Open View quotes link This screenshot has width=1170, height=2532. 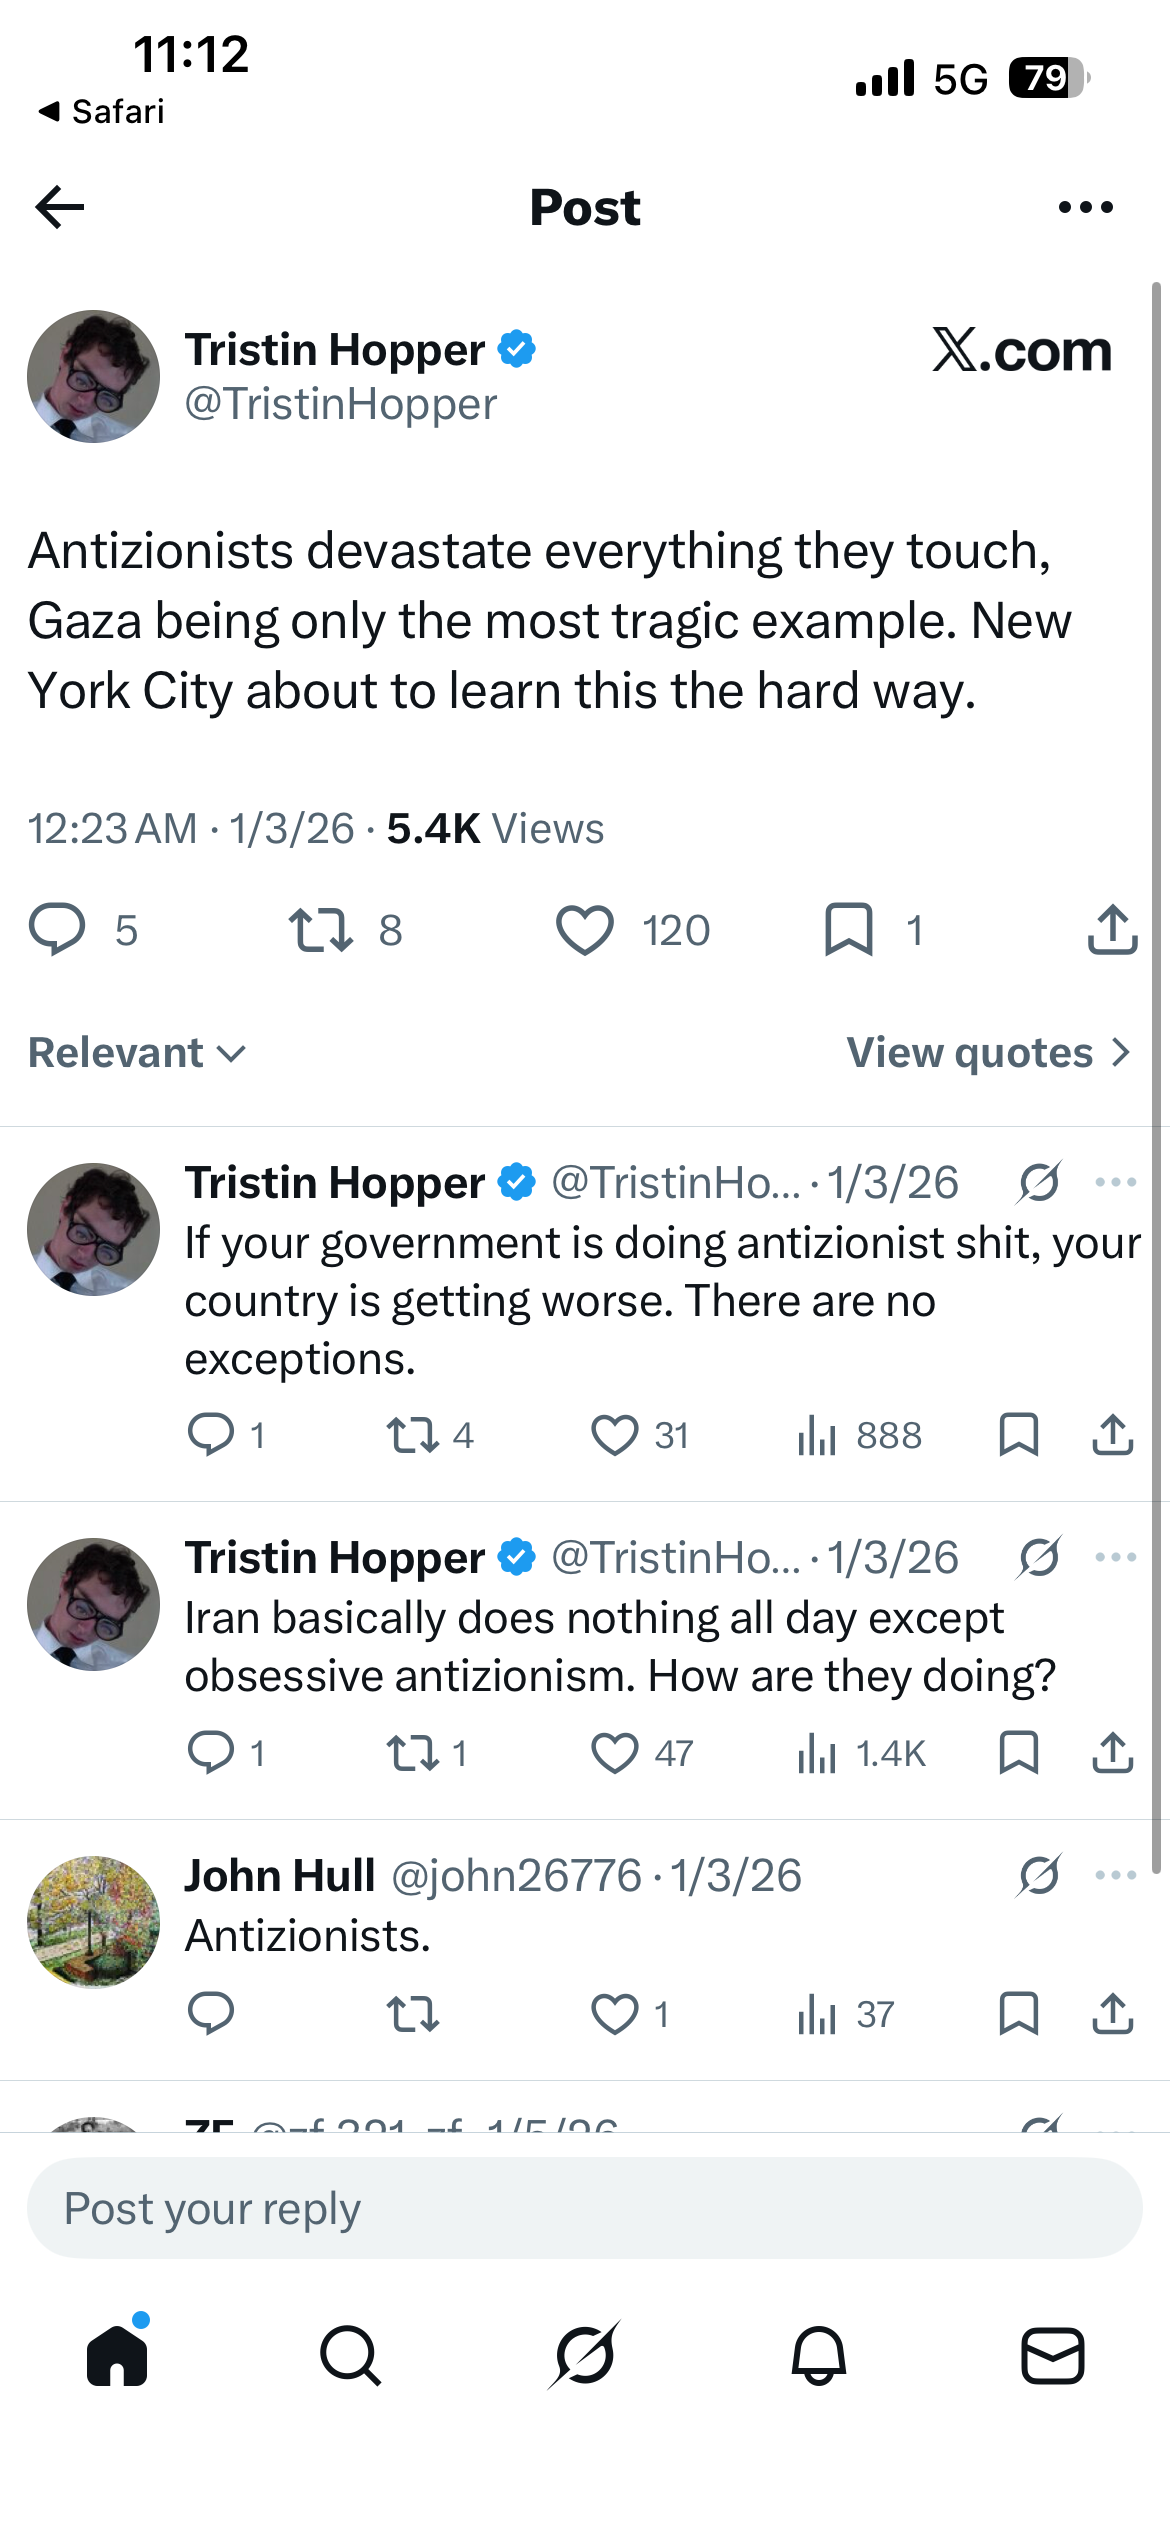pos(989,1053)
